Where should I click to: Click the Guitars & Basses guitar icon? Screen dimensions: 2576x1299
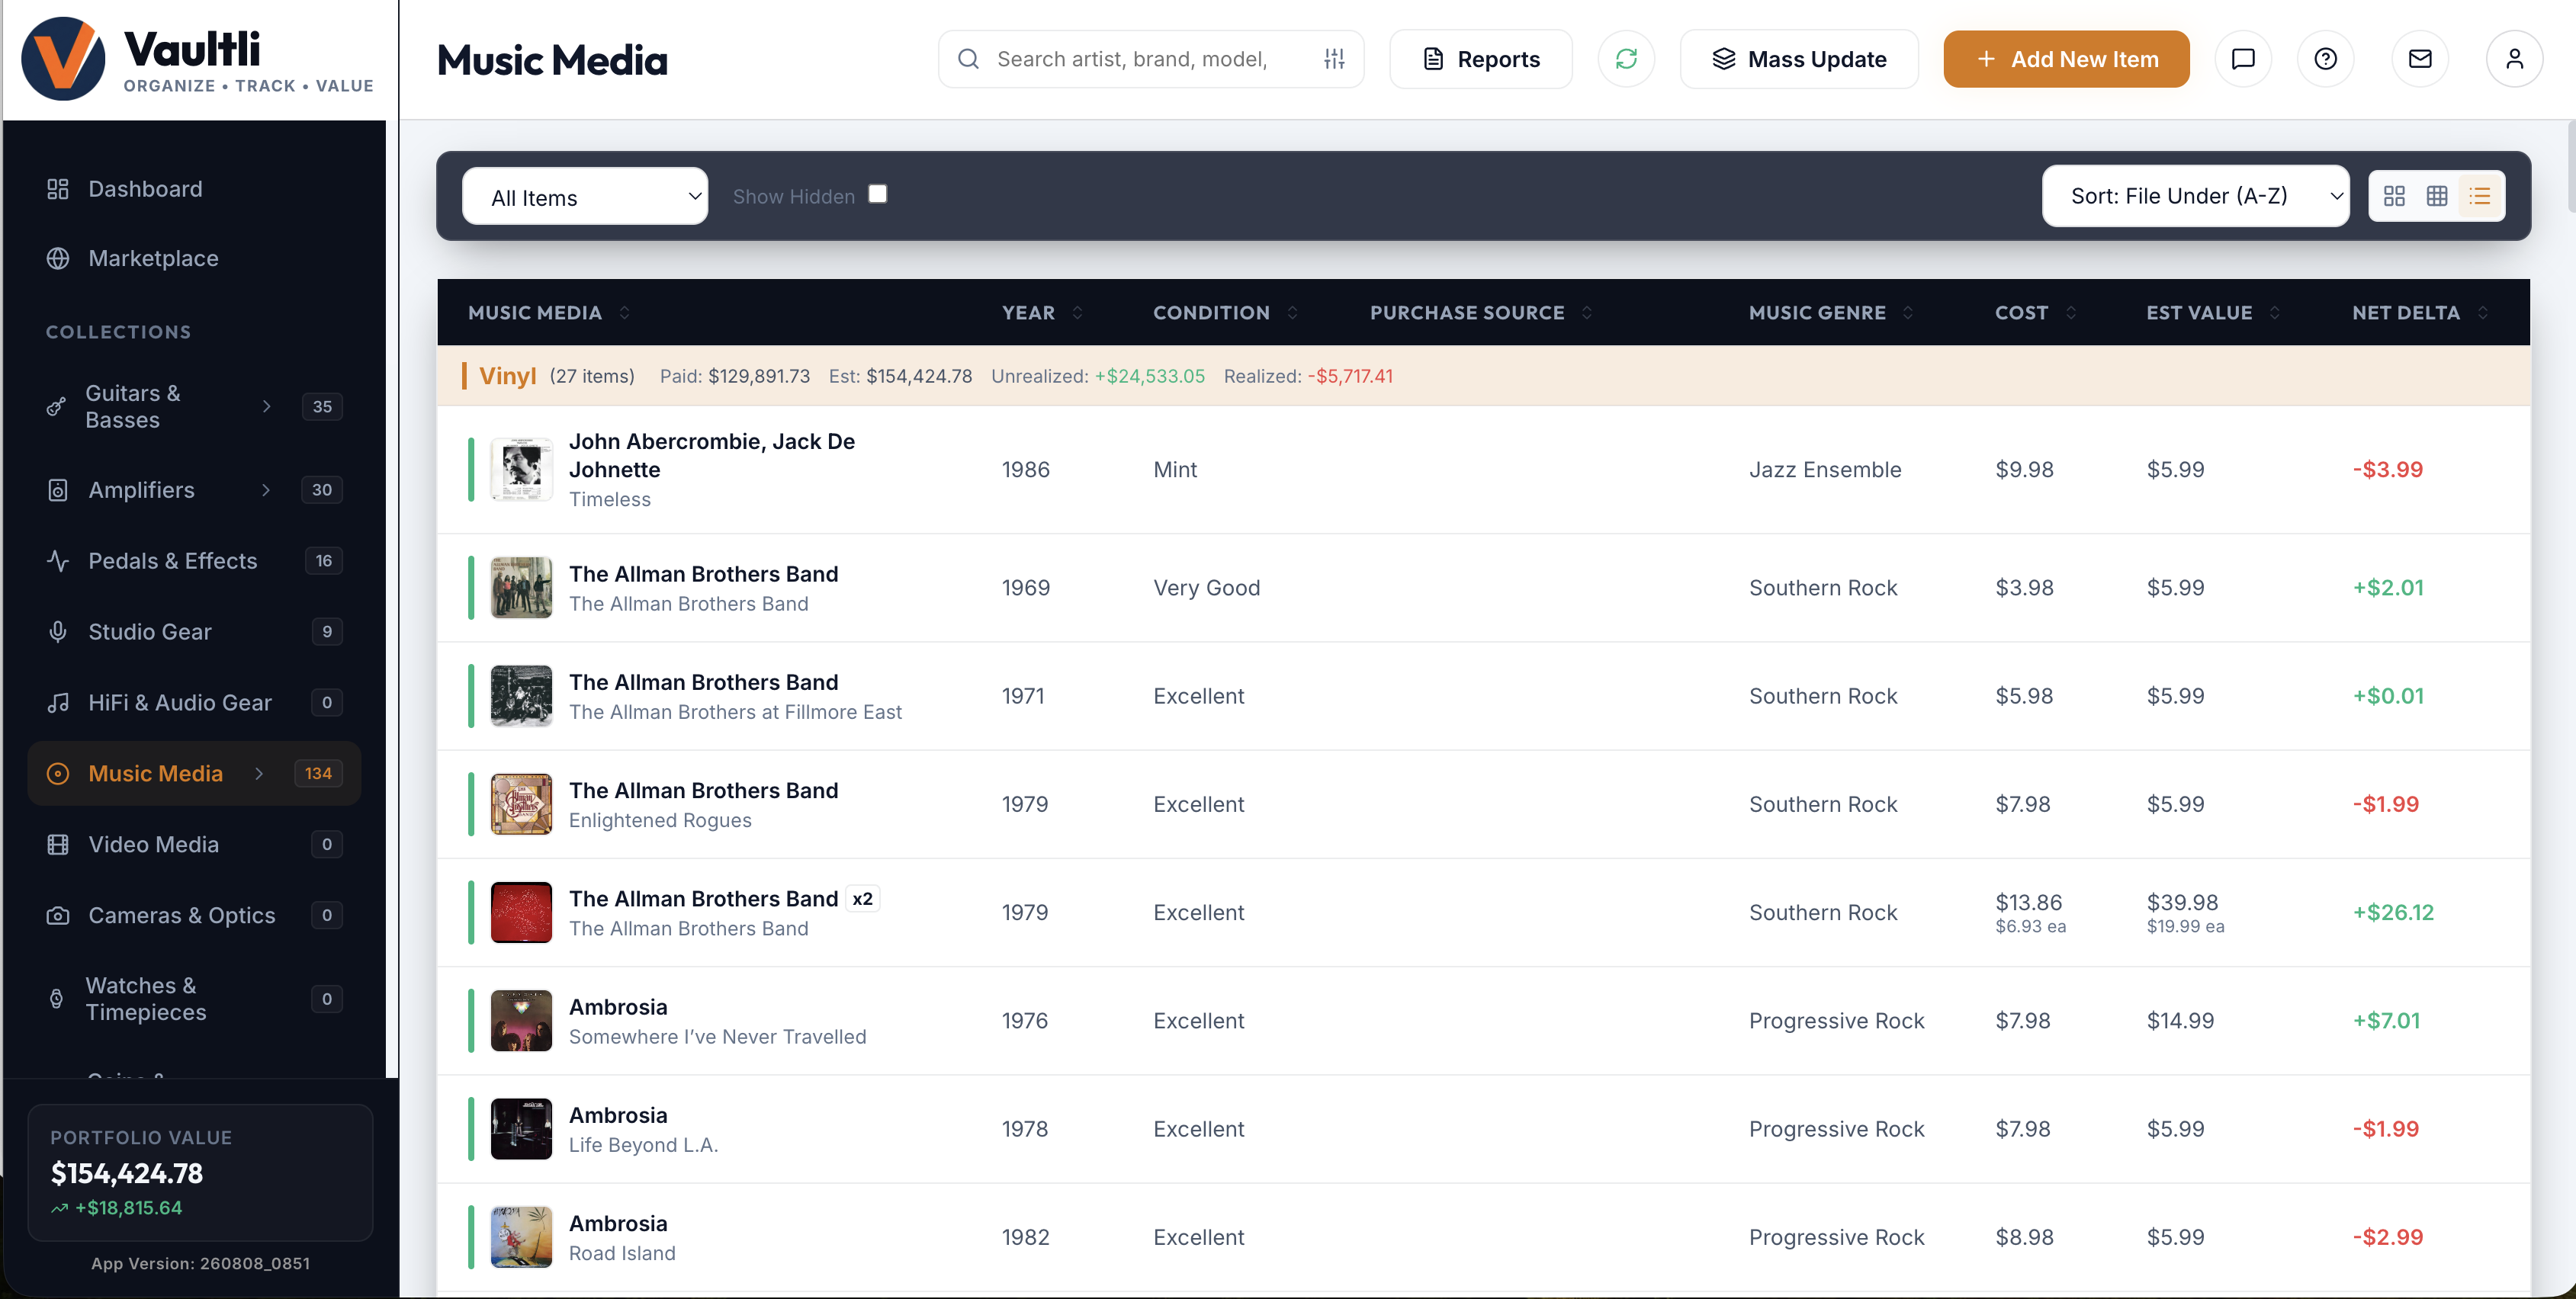(56, 406)
